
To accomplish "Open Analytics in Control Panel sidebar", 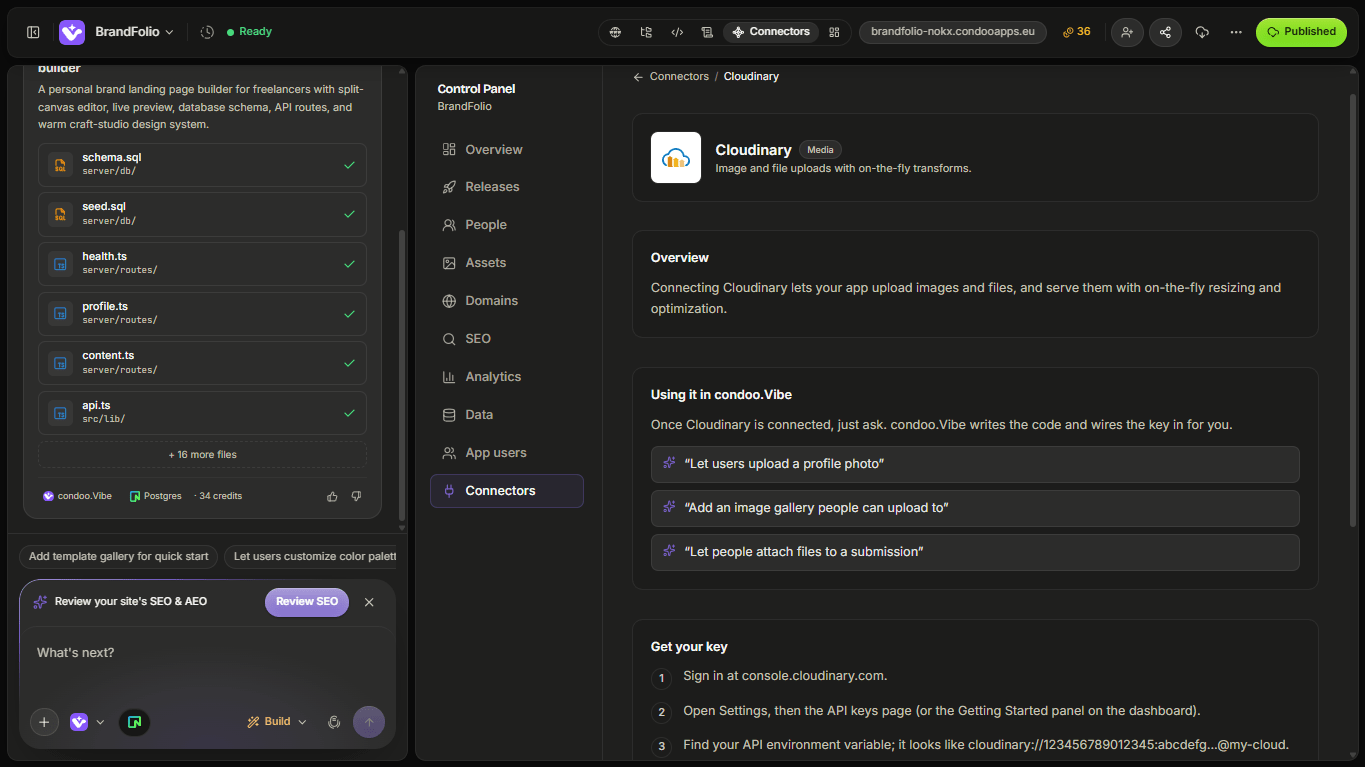I will pos(506,377).
